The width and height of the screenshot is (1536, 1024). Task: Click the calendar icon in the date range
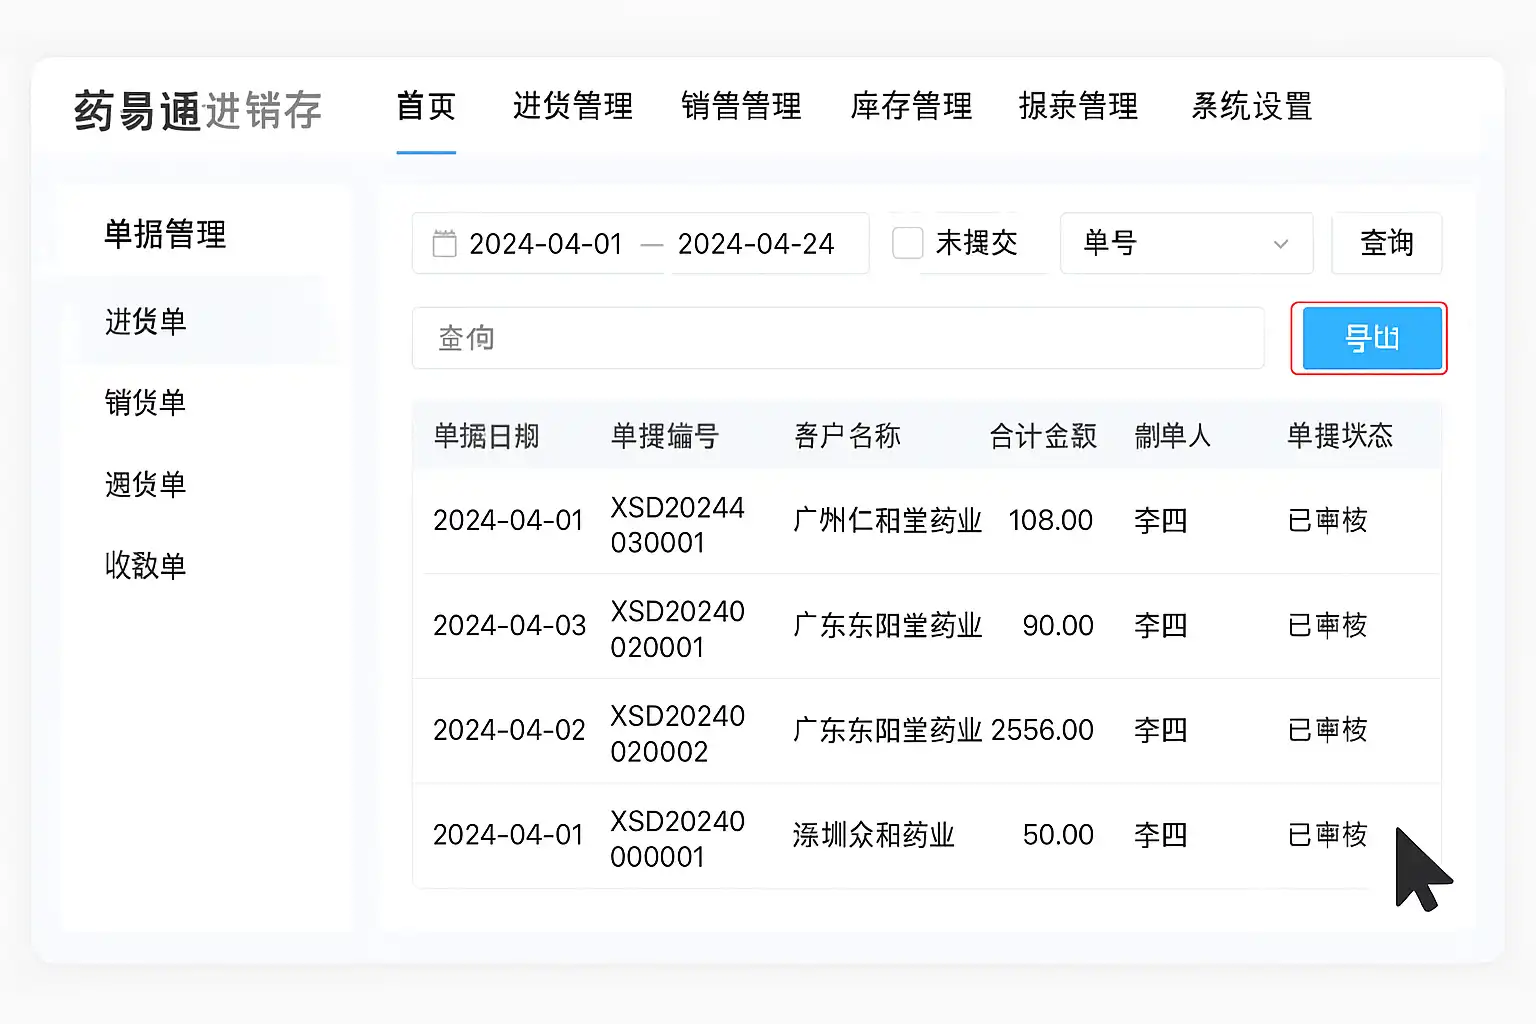444,243
